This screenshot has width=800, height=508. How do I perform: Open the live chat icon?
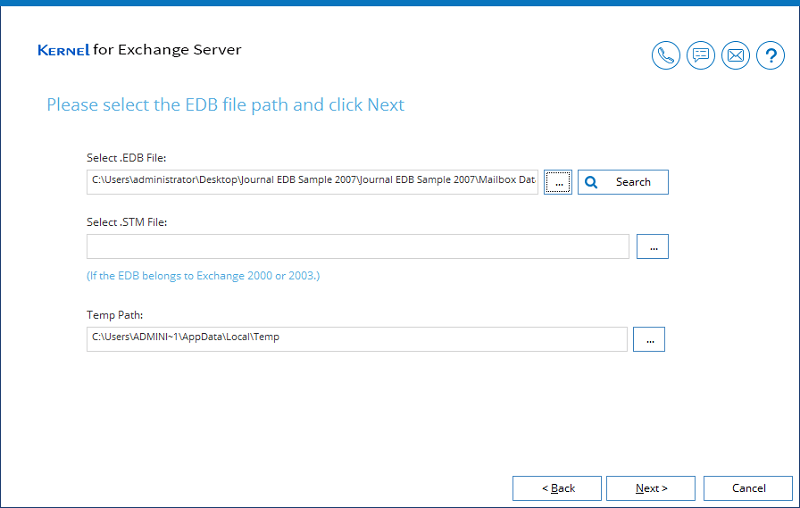(x=701, y=55)
